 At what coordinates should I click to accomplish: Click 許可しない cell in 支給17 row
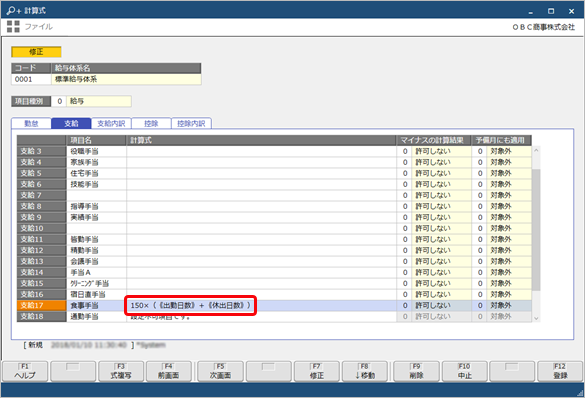[441, 305]
